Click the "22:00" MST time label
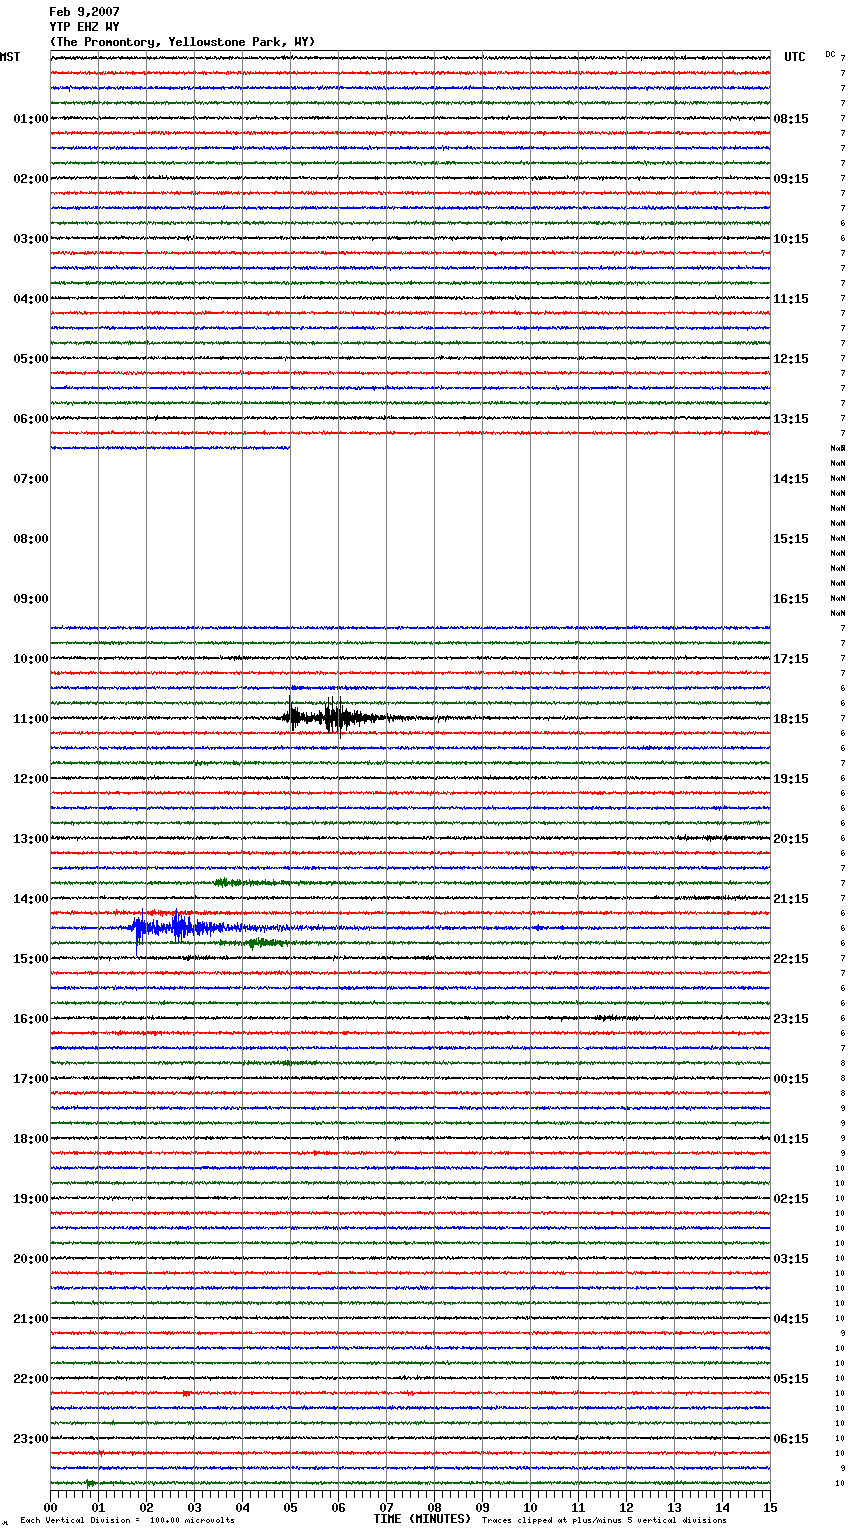This screenshot has width=850, height=1534. (x=31, y=1379)
